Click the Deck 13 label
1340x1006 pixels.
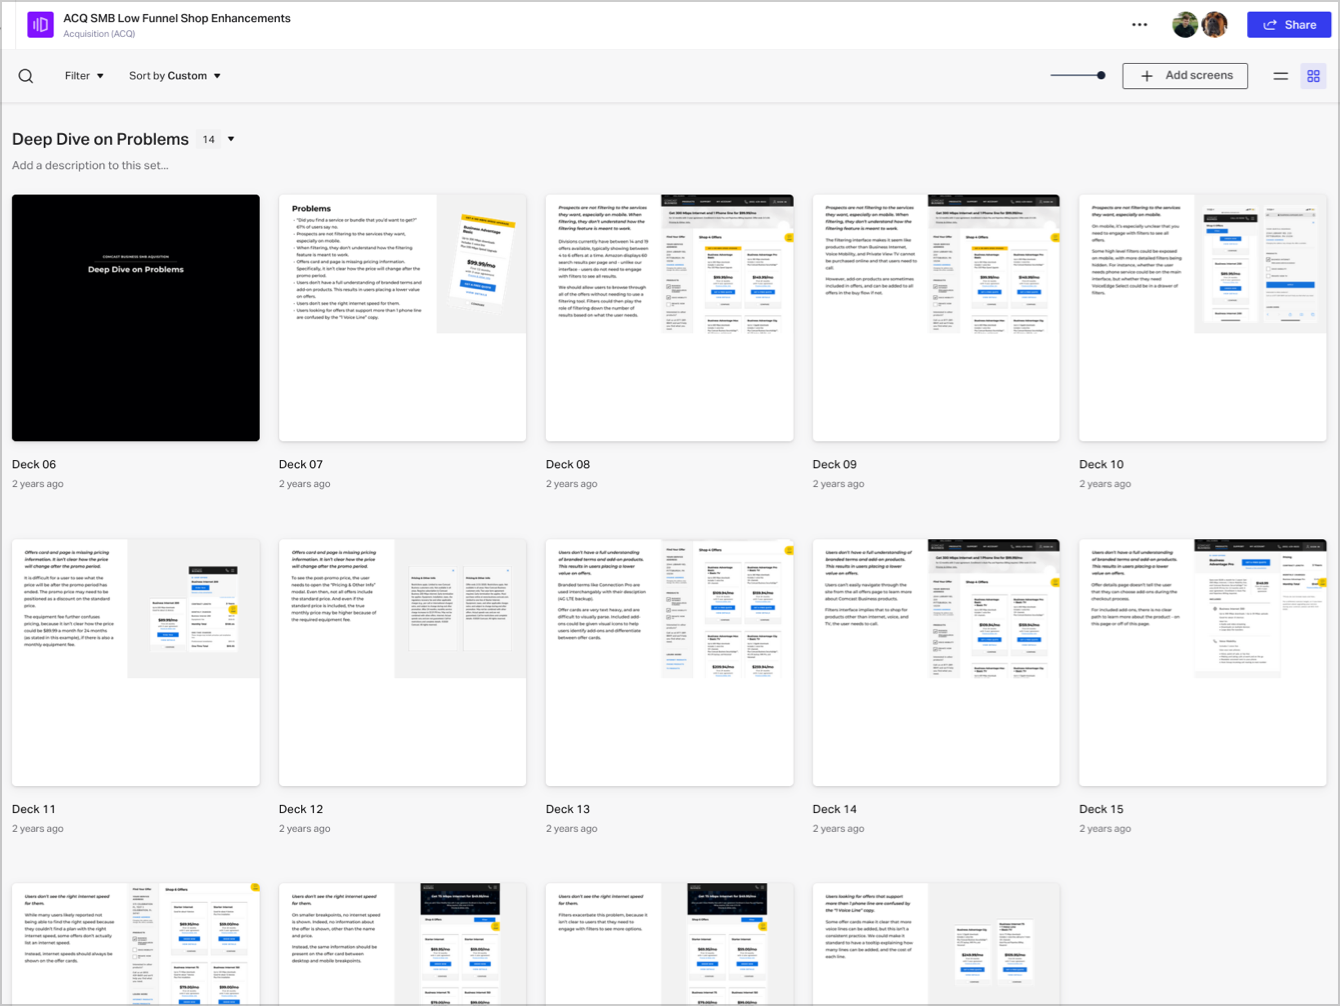pos(568,809)
